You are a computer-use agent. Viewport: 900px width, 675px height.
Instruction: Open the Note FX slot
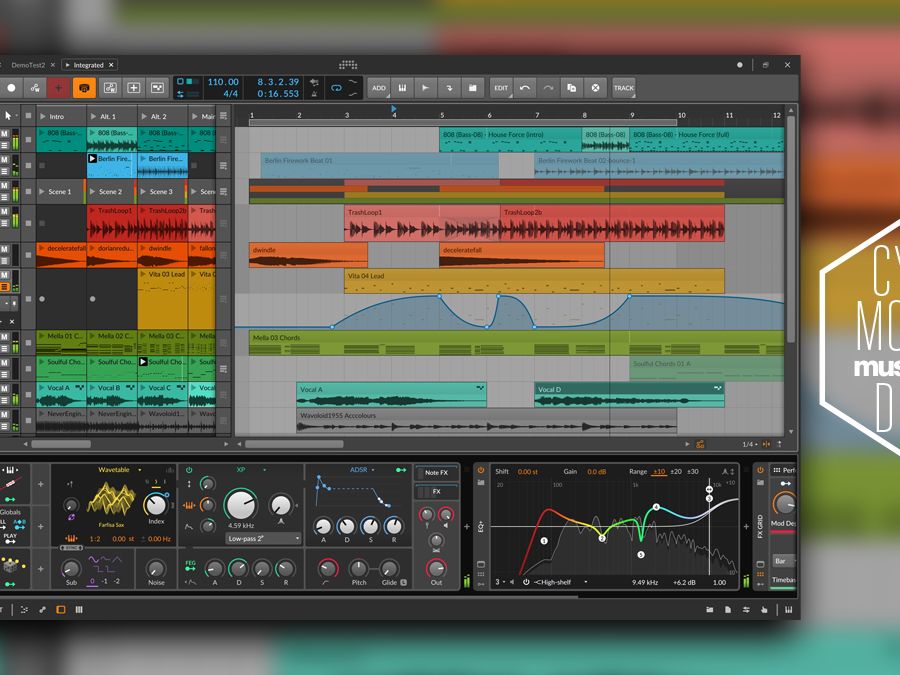click(436, 473)
